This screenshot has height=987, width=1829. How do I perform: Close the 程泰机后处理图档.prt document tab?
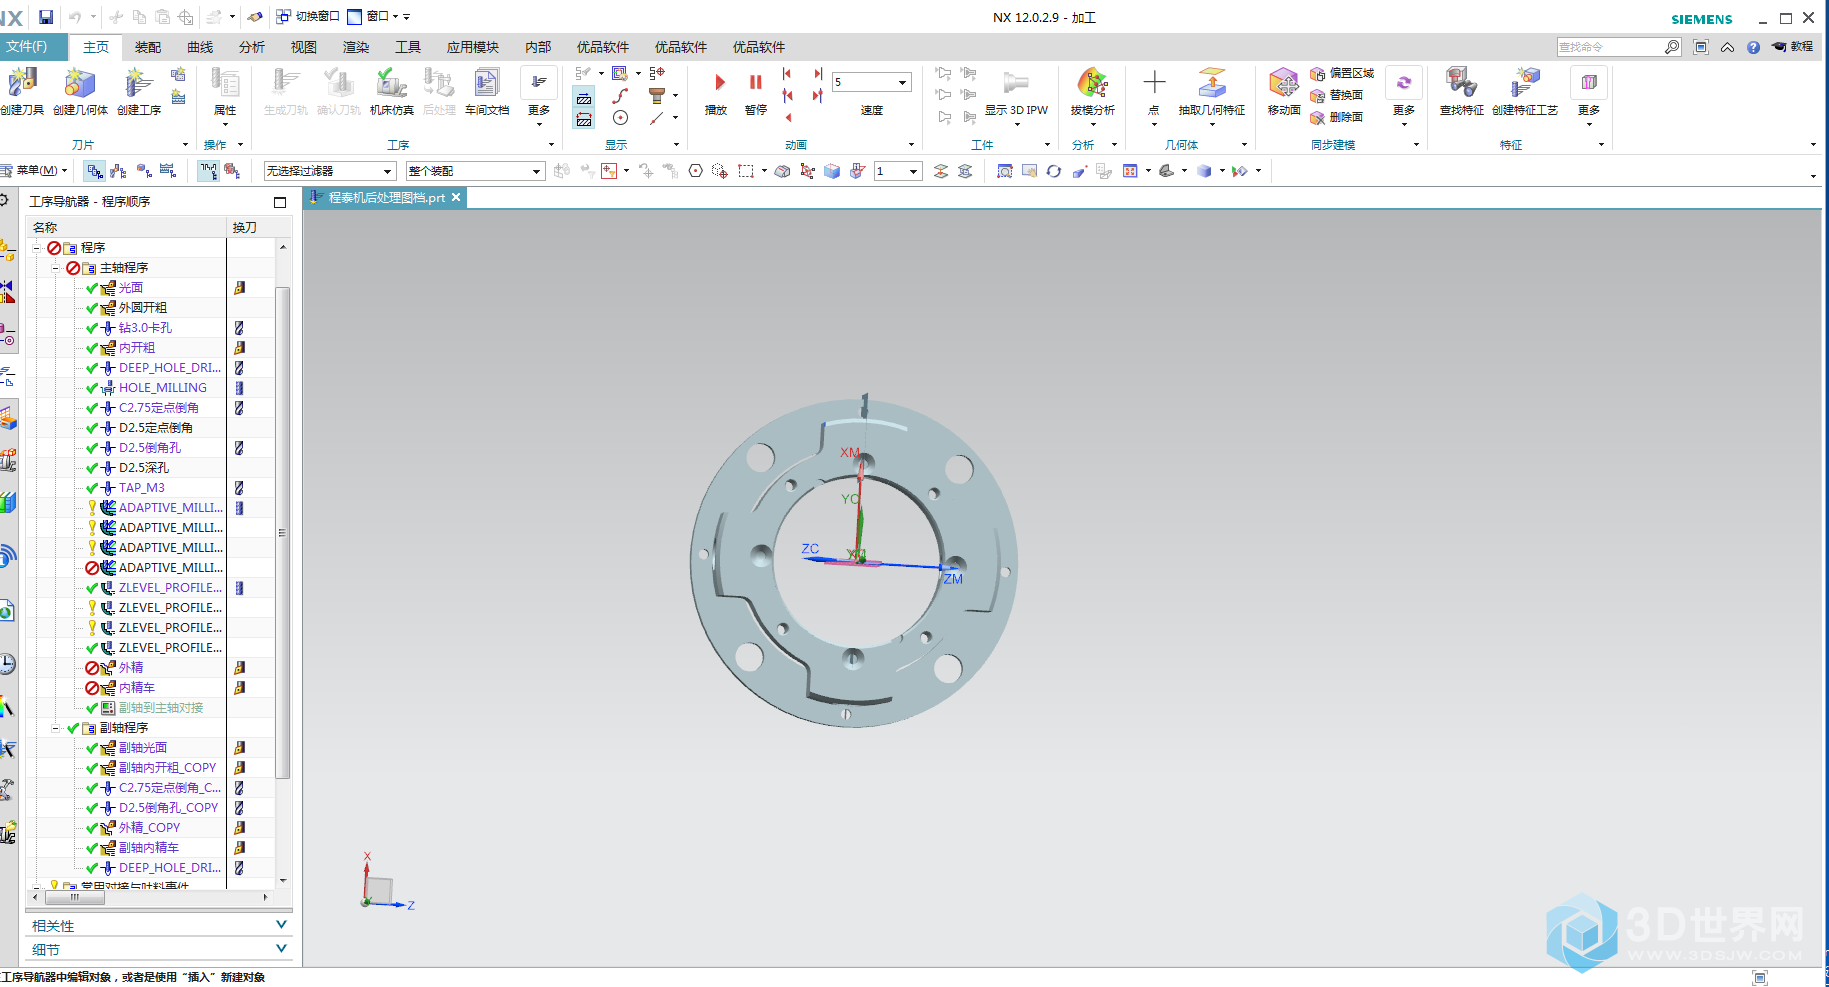pyautogui.click(x=456, y=198)
